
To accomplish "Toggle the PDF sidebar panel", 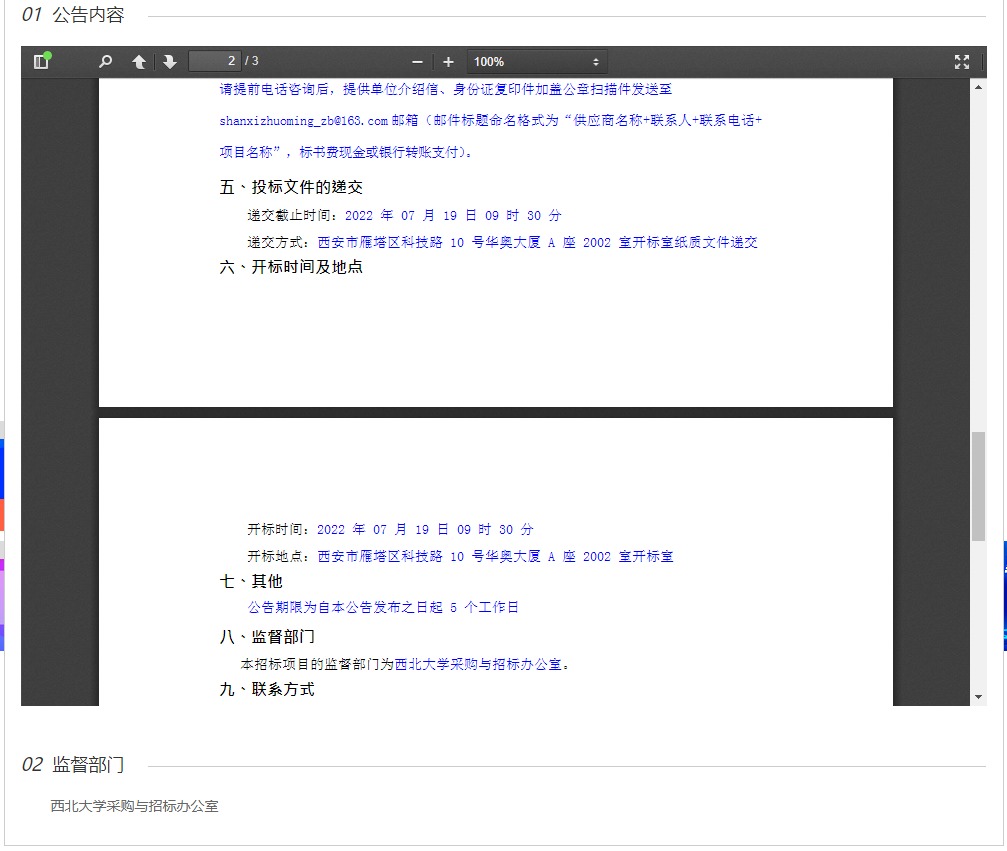I will [41, 62].
